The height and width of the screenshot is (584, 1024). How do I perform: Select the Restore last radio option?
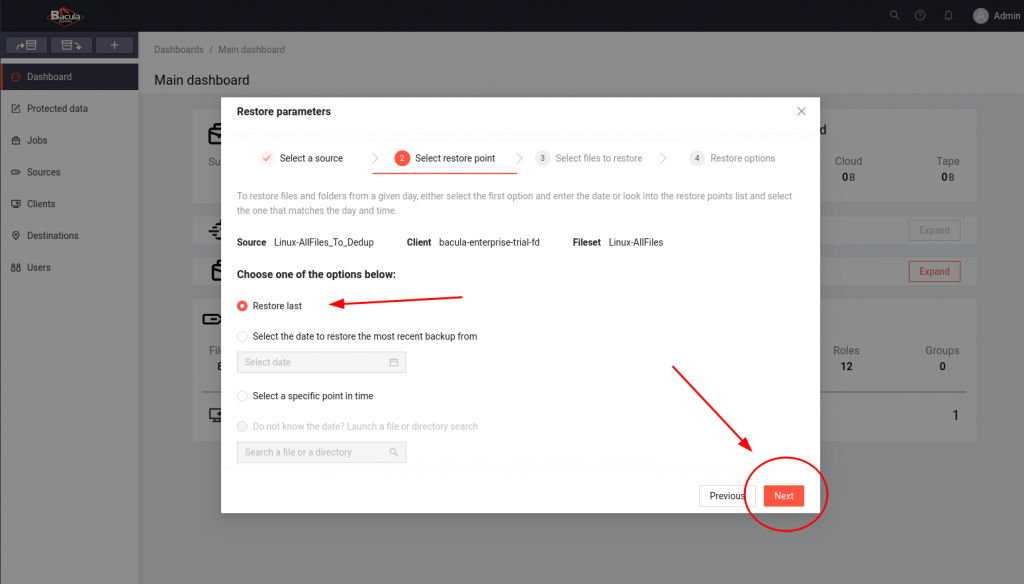coord(243,306)
